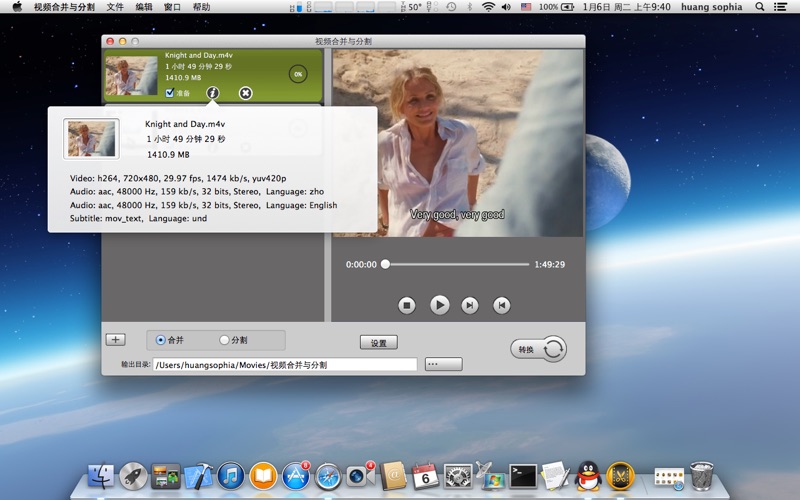
Task: Skip forward to next frame button
Action: tap(470, 306)
